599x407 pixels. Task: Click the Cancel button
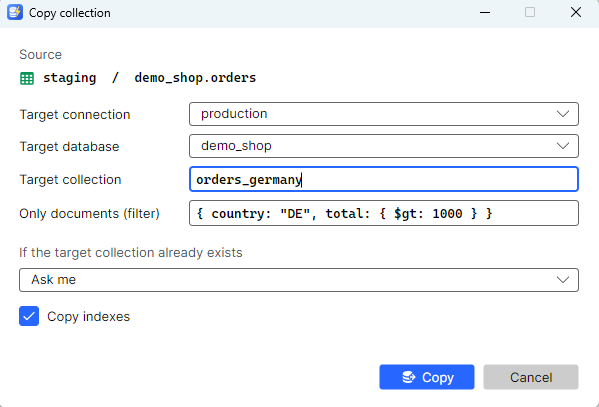[x=531, y=377]
